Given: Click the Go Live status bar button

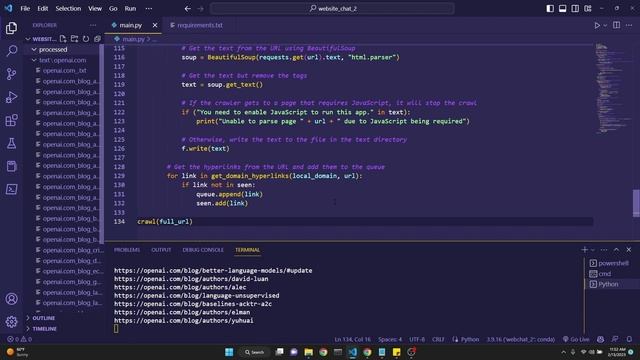Looking at the screenshot, I should pyautogui.click(x=576, y=339).
